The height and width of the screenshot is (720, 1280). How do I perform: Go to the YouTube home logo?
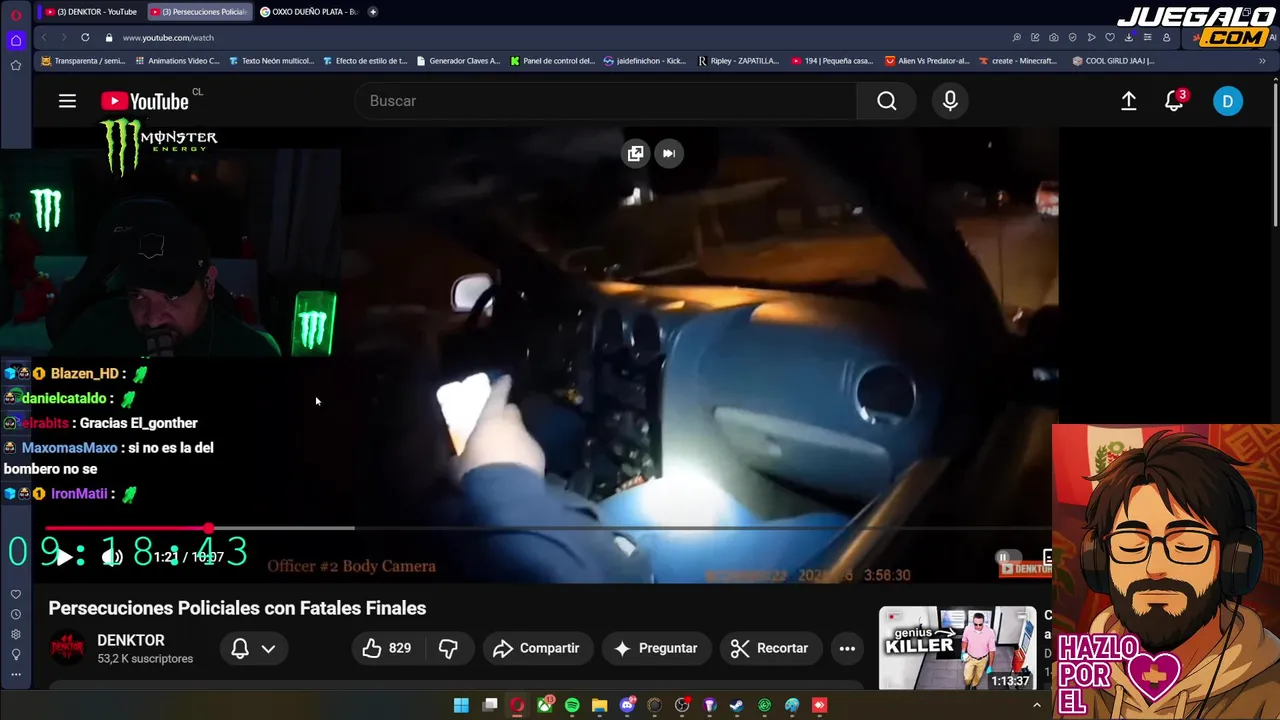[145, 101]
